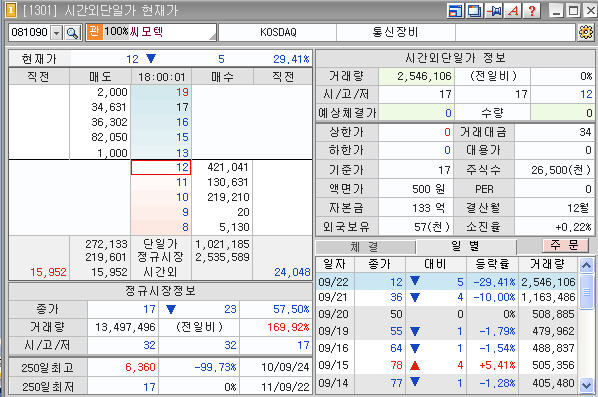598x397 pixels.
Task: Click the 매도 column header
Action: click(100, 77)
